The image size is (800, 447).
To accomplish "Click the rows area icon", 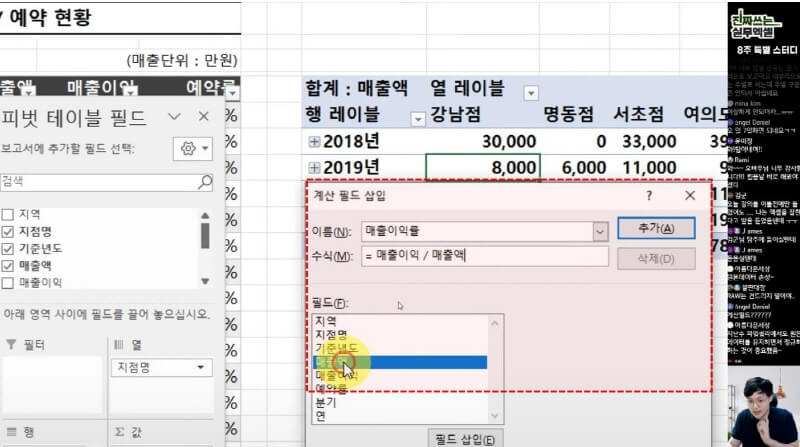I will click(11, 432).
